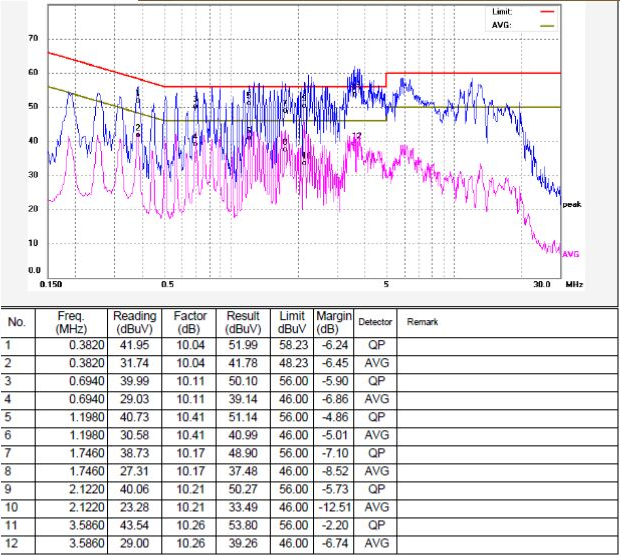This screenshot has height=555, width=620.
Task: Click the 'Detector' column header
Action: click(x=375, y=322)
